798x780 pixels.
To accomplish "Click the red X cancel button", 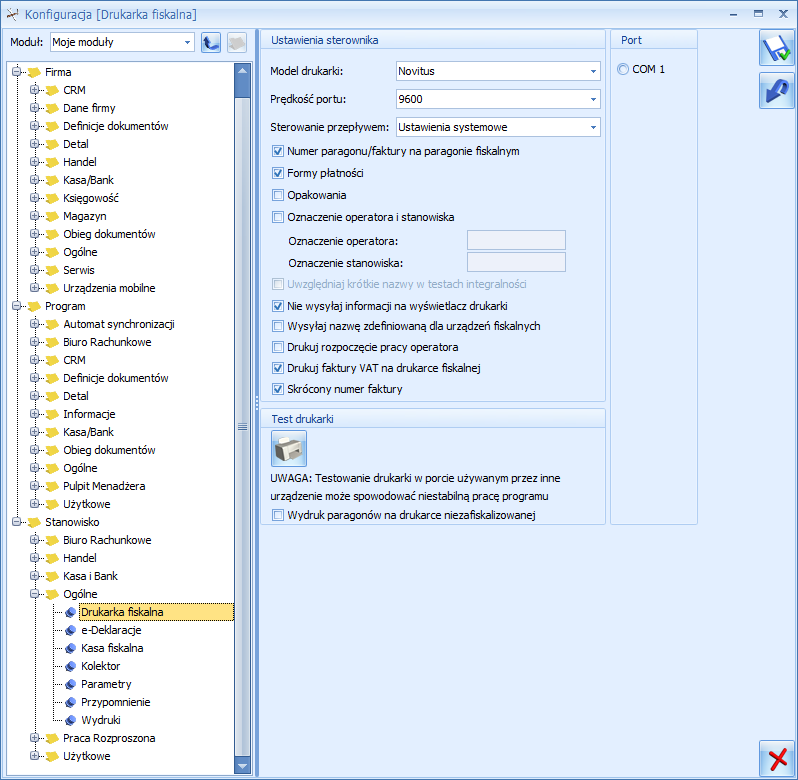I will tap(776, 759).
